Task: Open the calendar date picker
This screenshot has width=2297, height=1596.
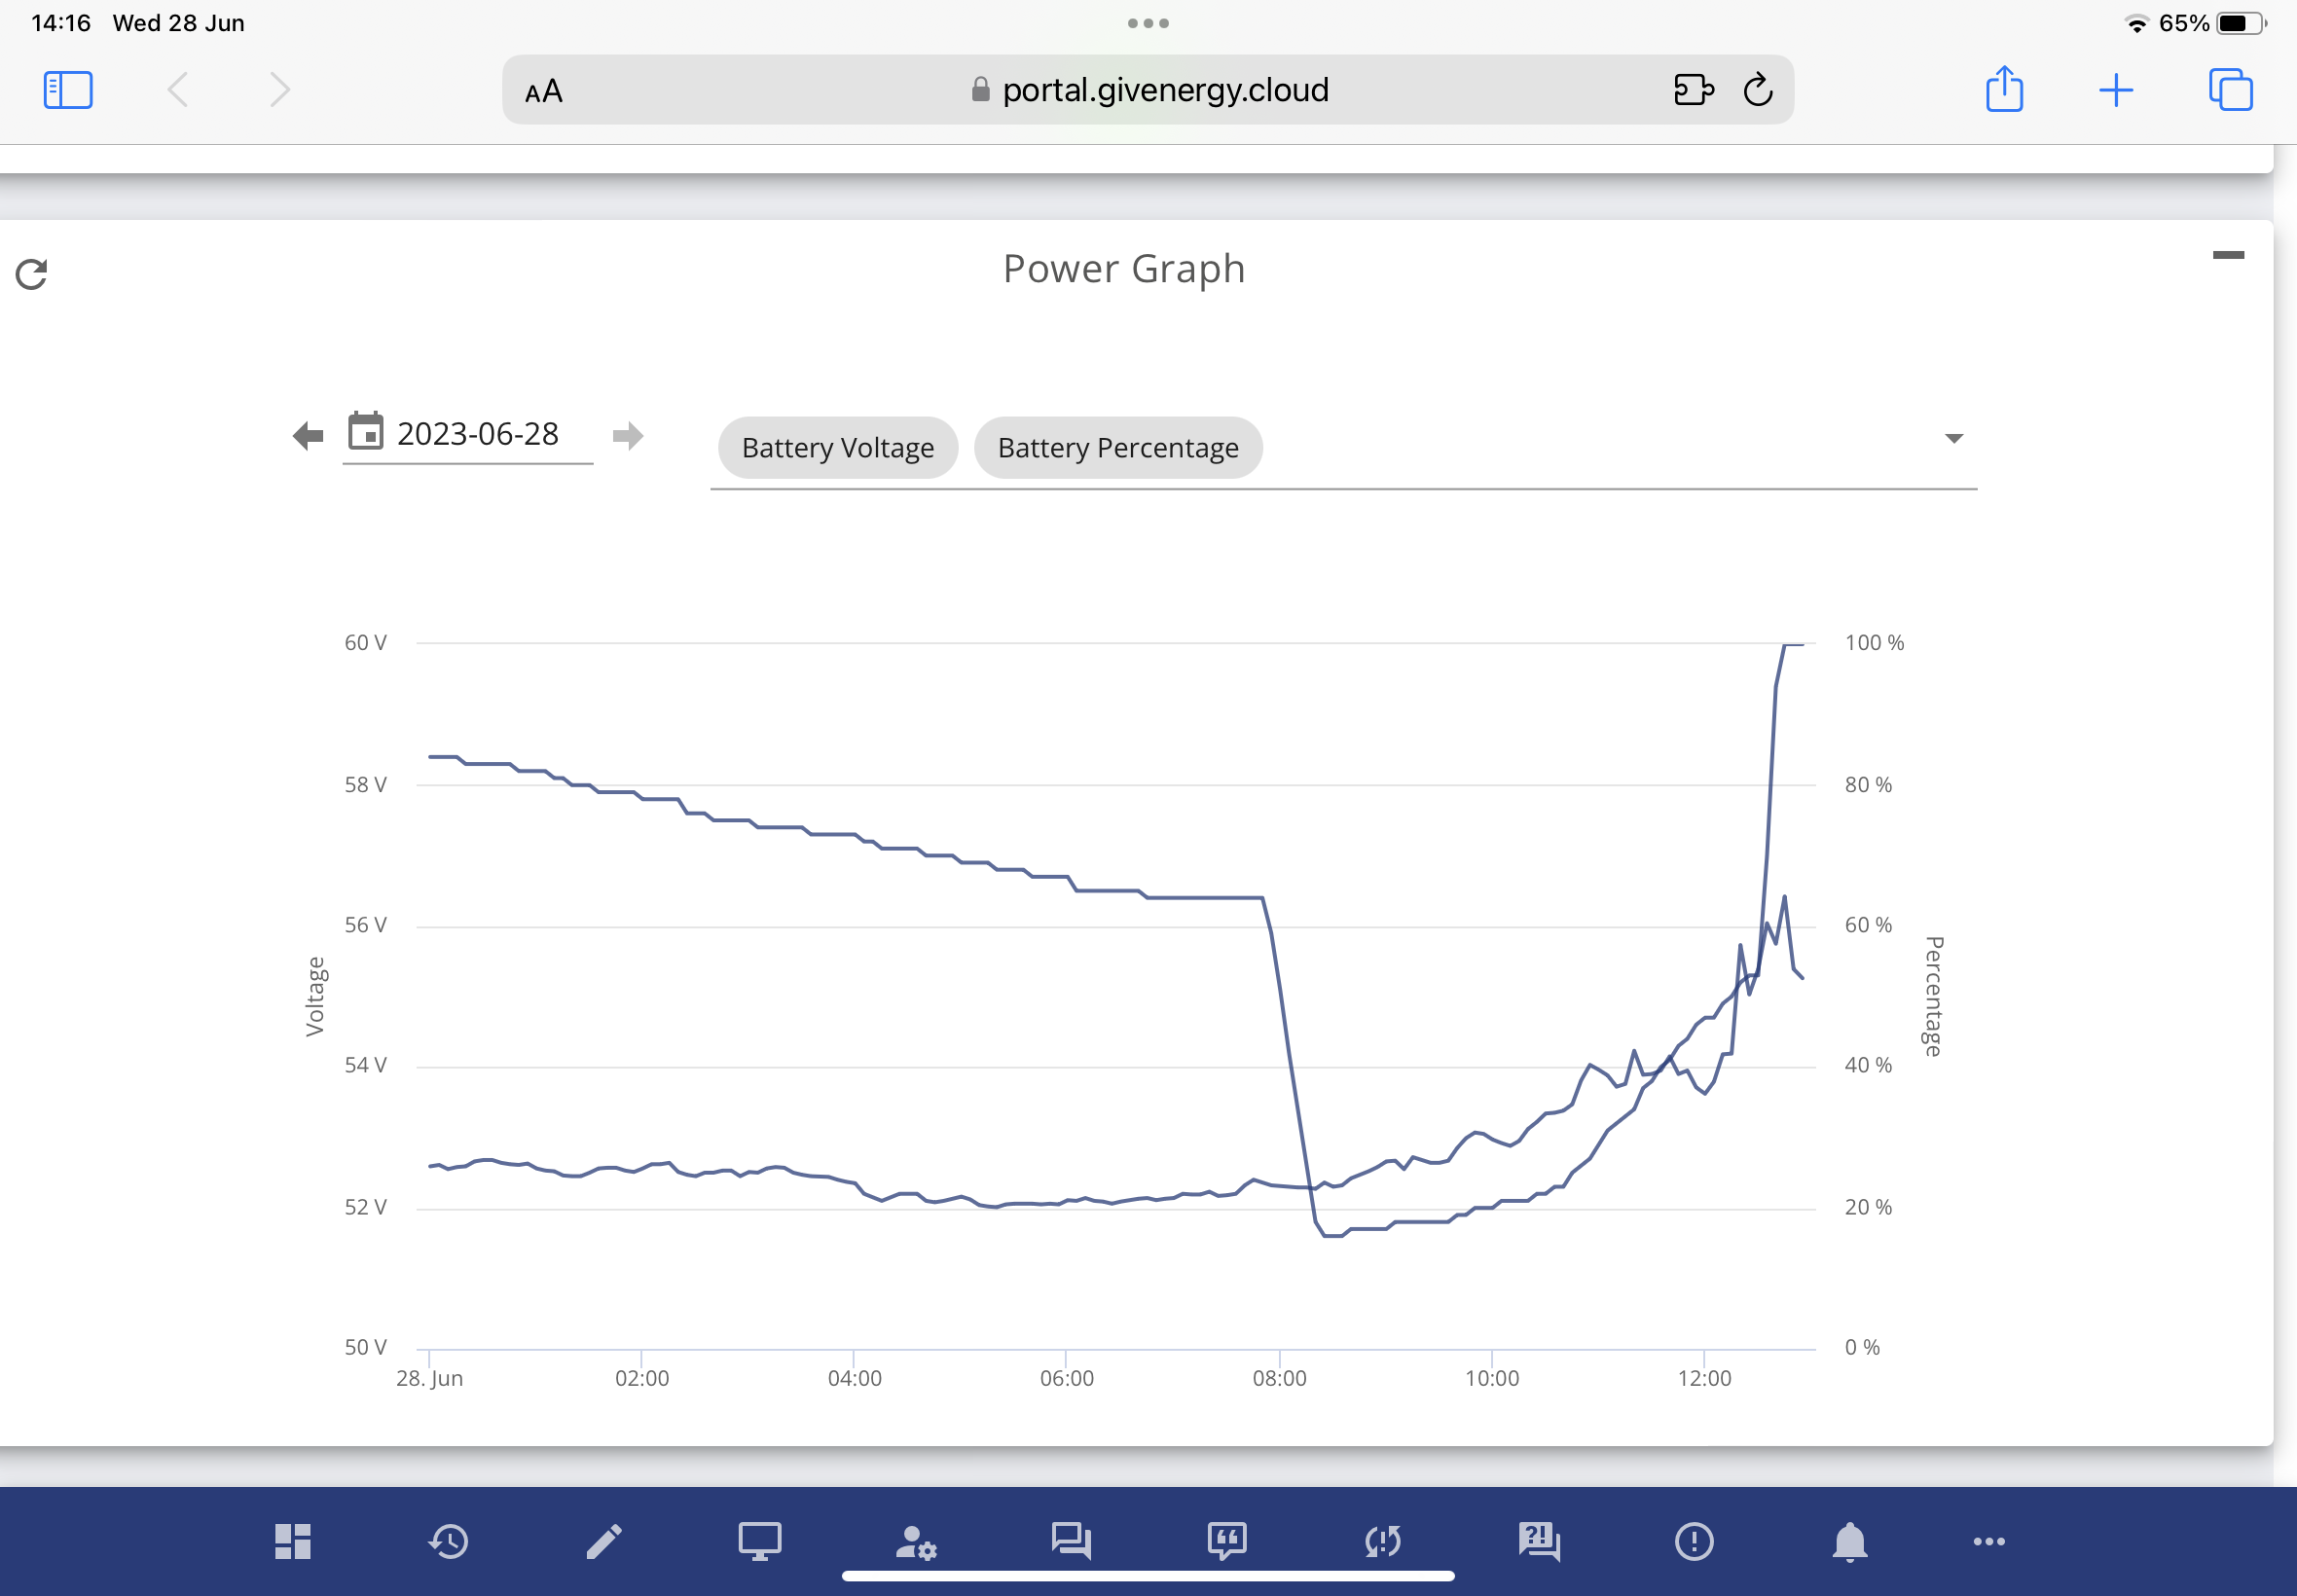Action: point(365,432)
